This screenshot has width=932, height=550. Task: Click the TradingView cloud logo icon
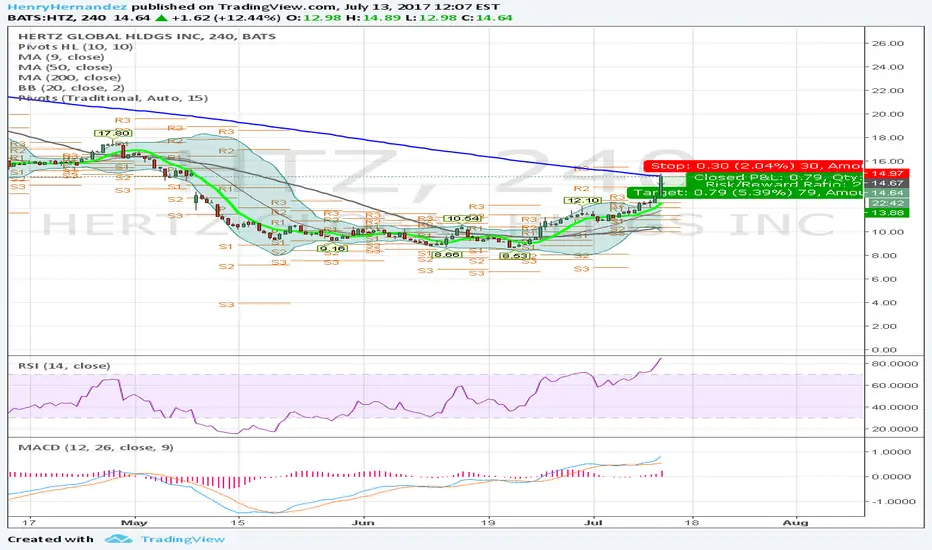[x=119, y=539]
